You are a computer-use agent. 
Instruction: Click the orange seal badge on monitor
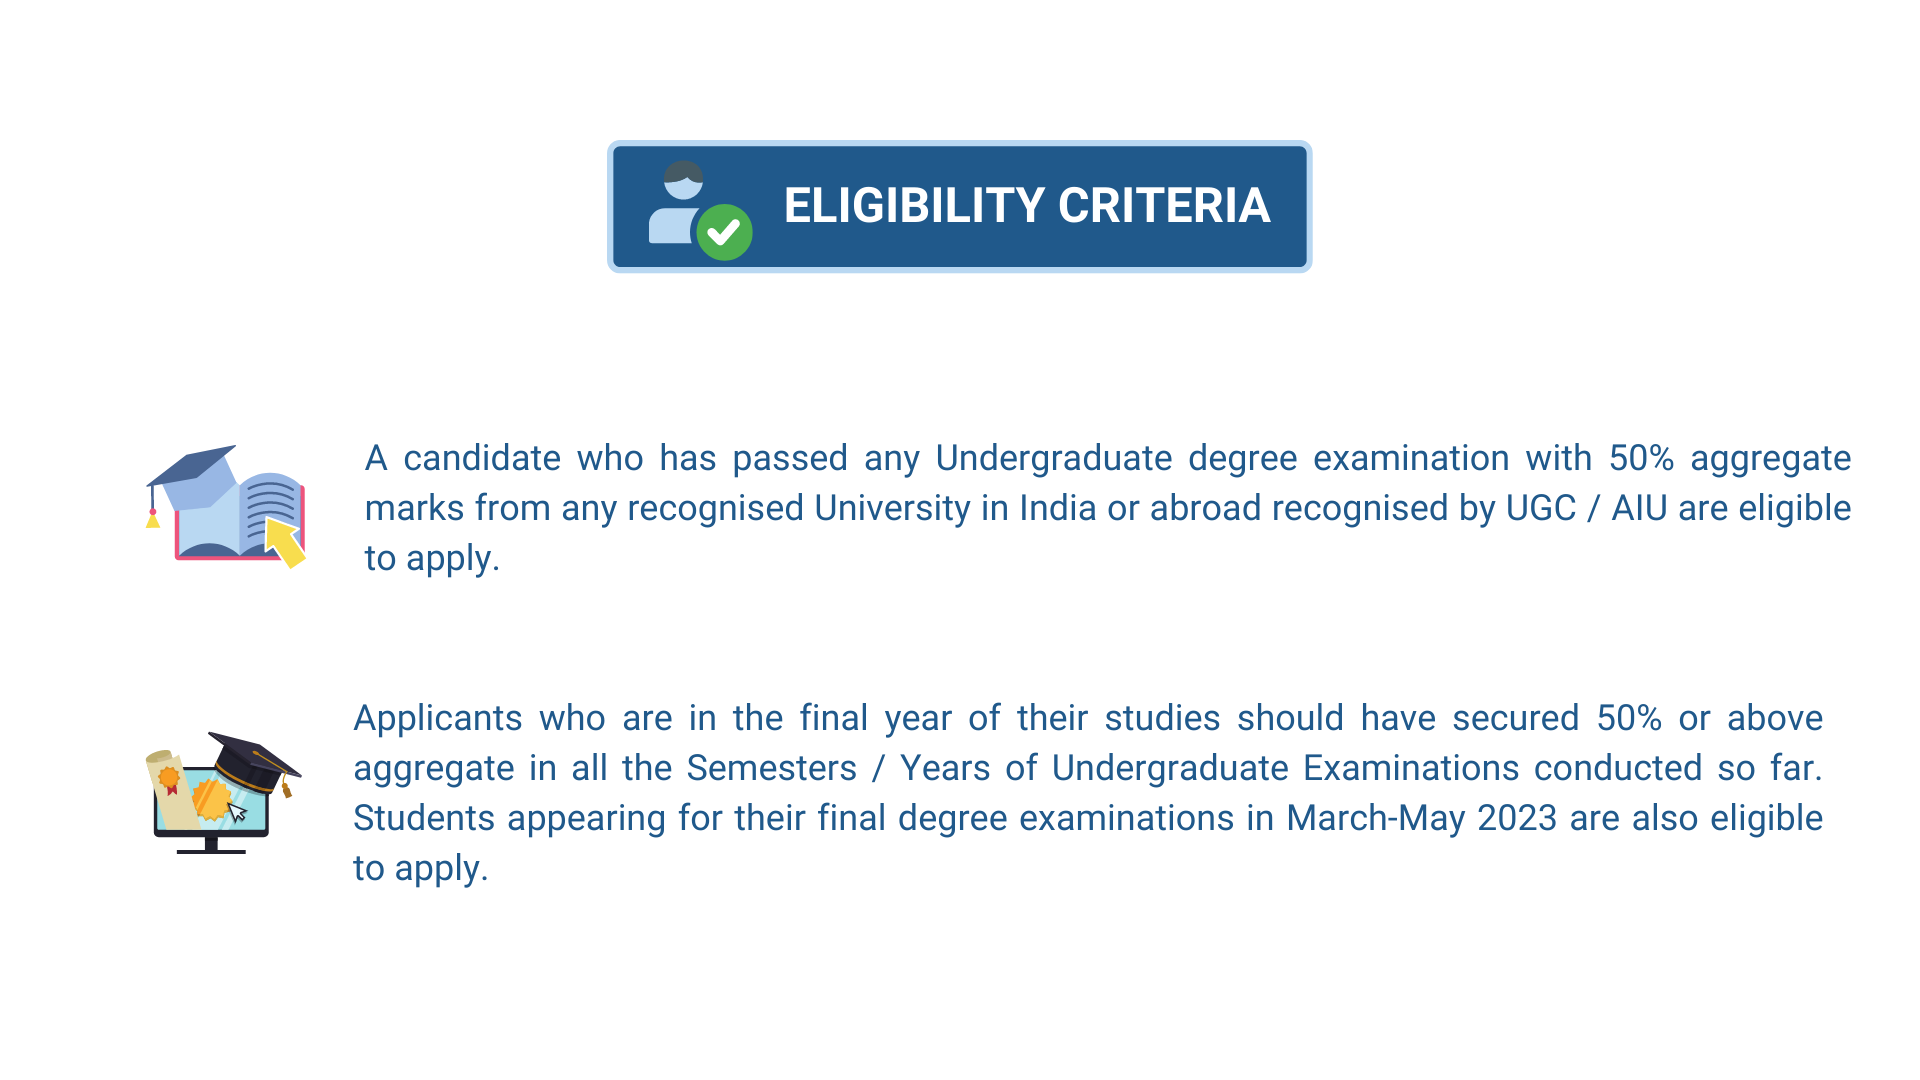(x=211, y=799)
